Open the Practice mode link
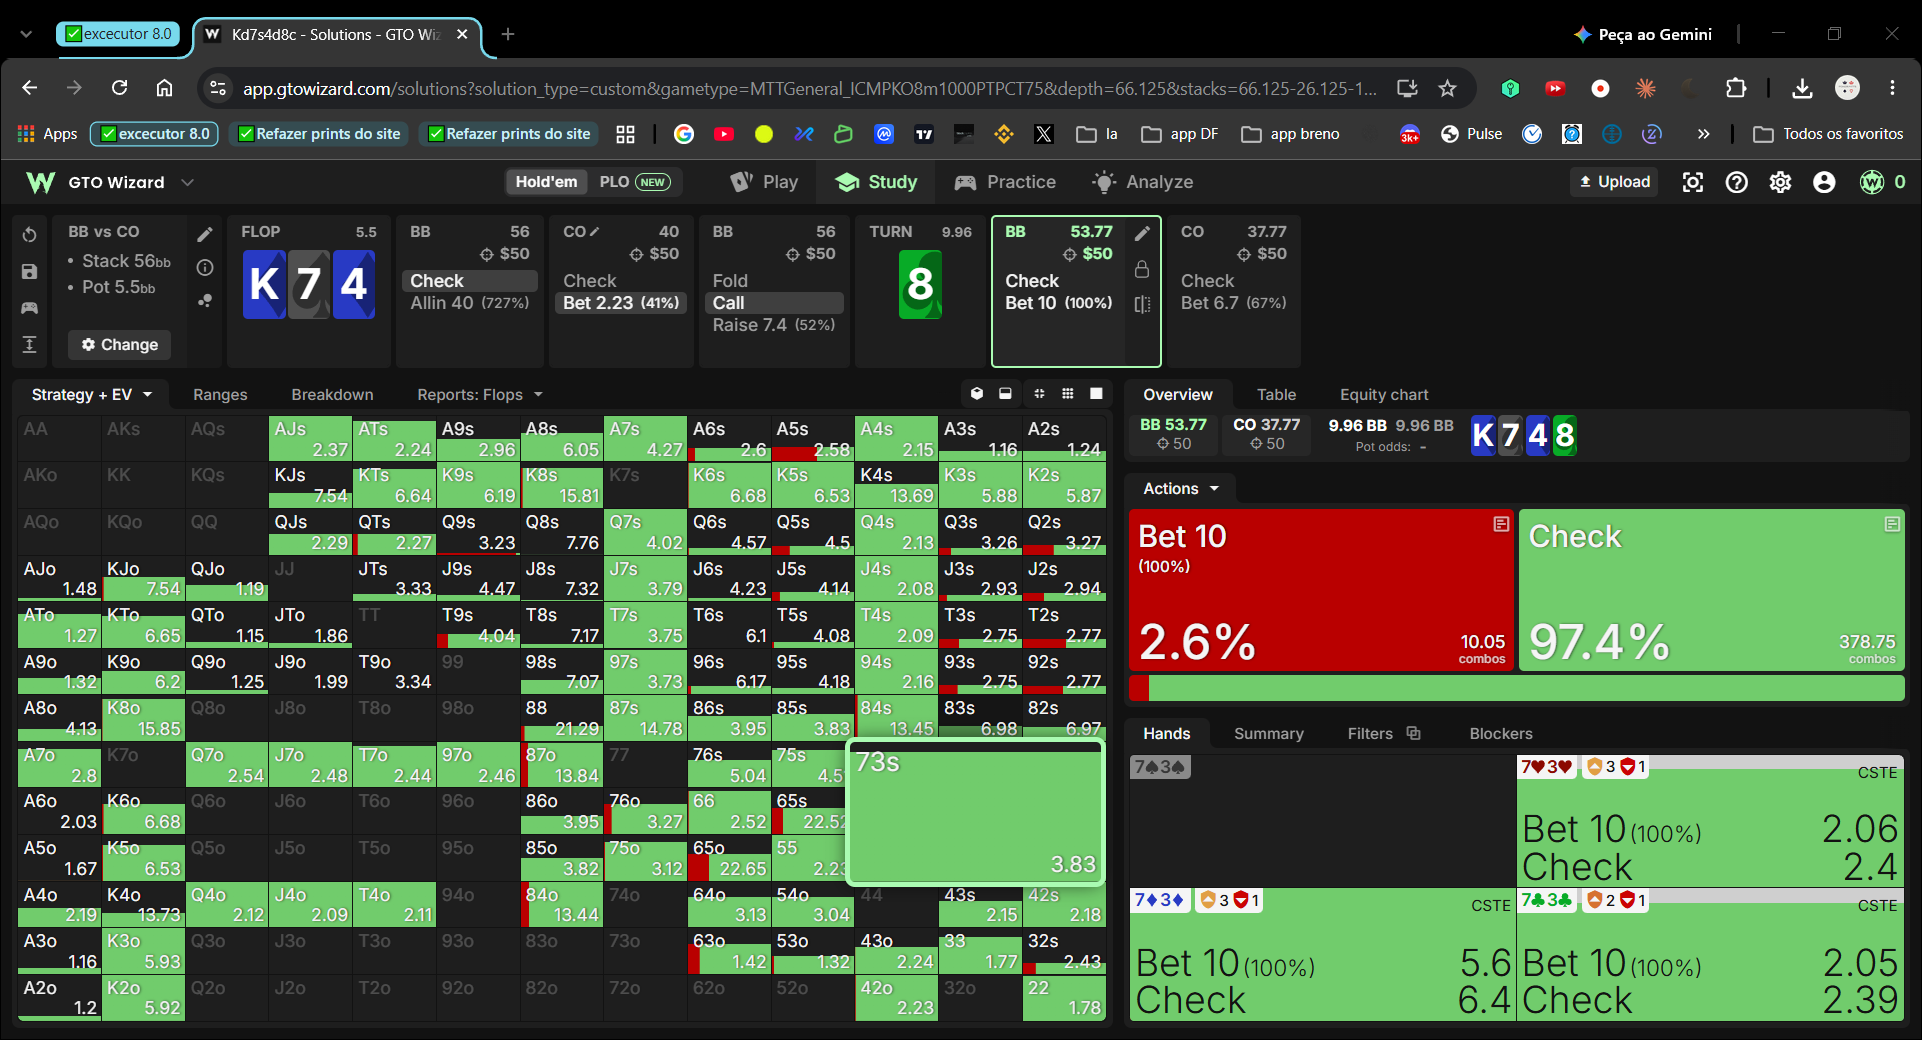1922x1040 pixels. (1006, 182)
